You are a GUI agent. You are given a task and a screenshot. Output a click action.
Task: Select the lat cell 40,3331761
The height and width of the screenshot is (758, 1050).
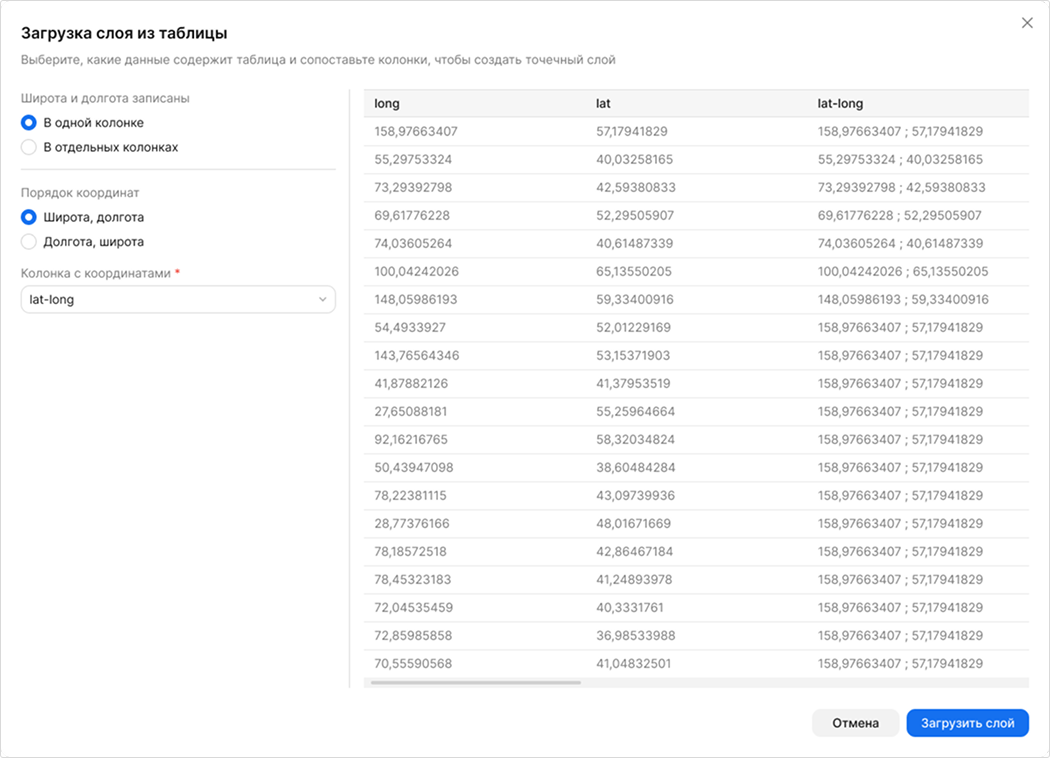(x=630, y=608)
